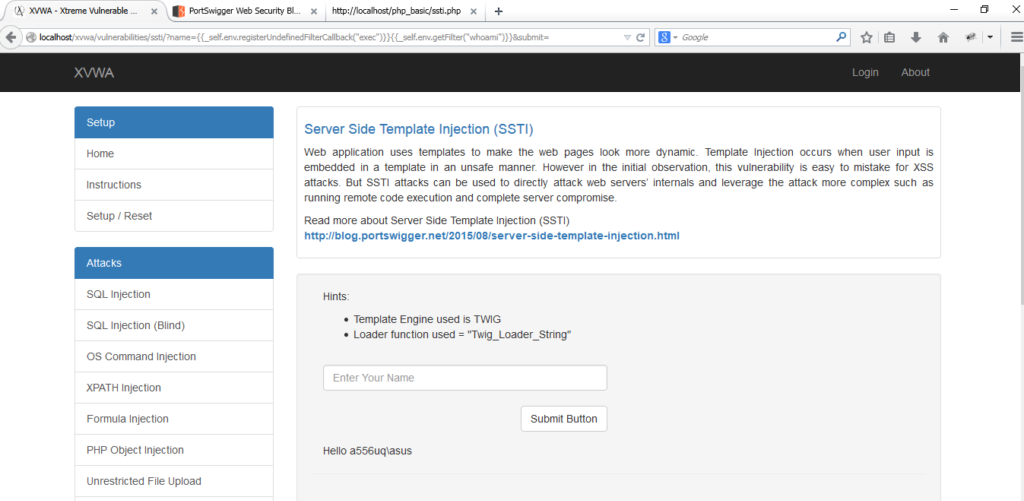
Task: Close the ssti.php browser tab
Action: [473, 11]
